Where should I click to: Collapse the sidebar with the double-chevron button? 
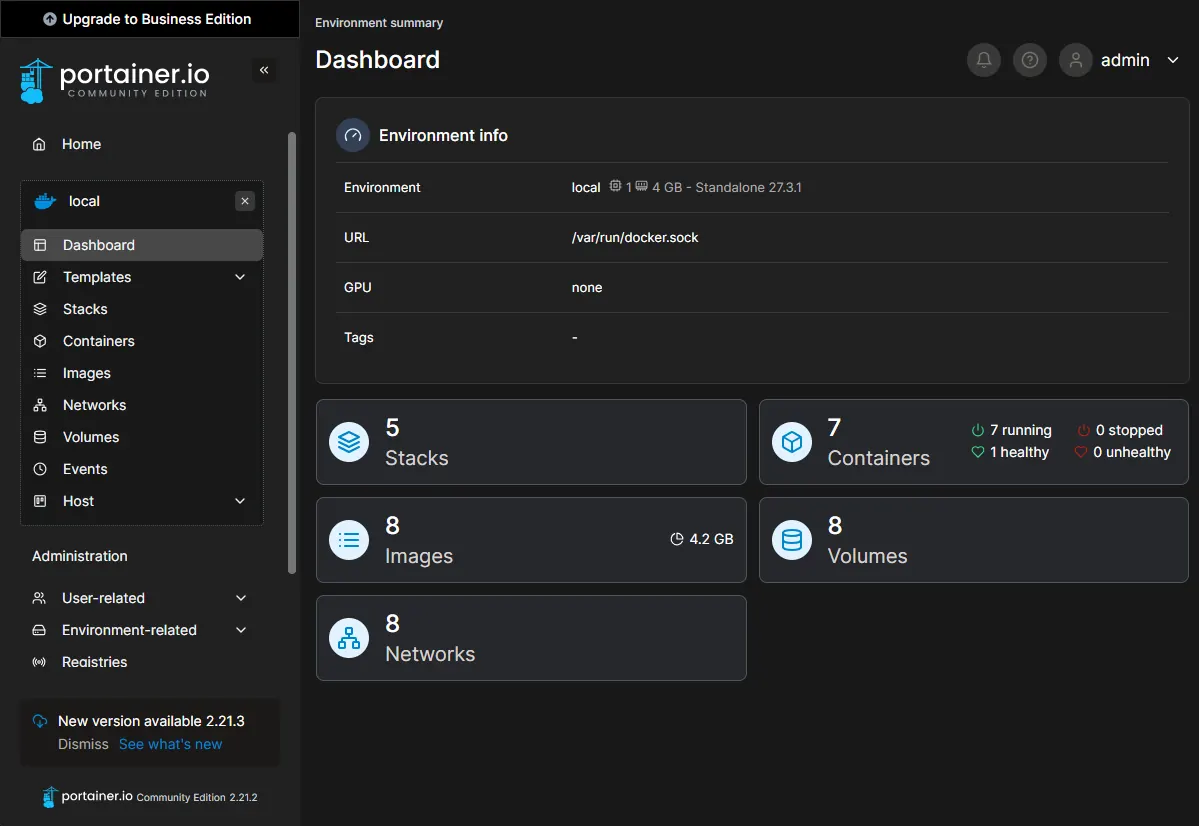click(264, 70)
